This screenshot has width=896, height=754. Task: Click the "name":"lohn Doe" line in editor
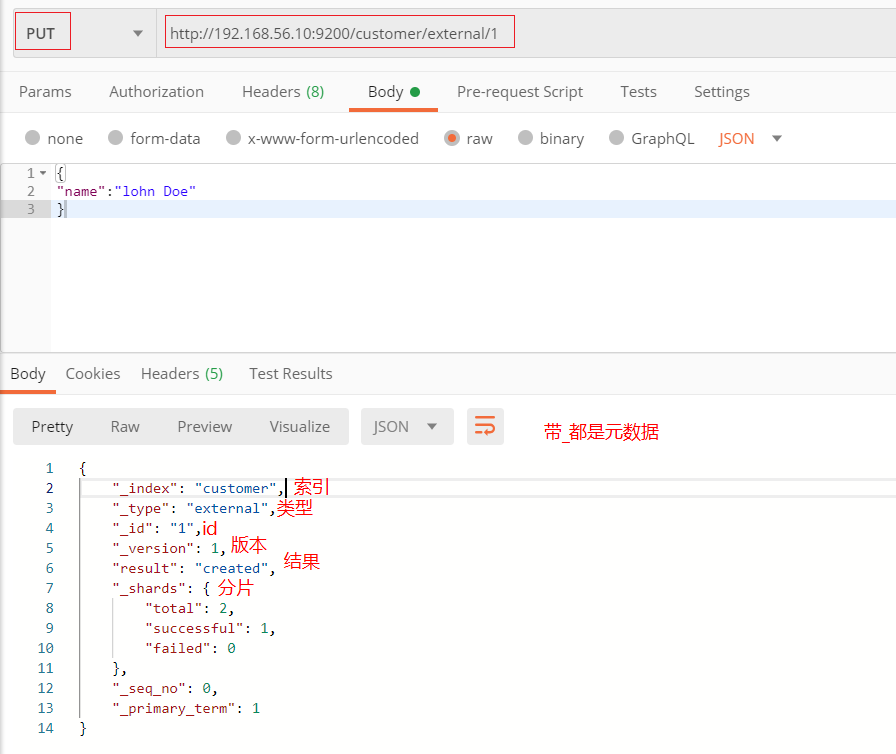click(126, 191)
